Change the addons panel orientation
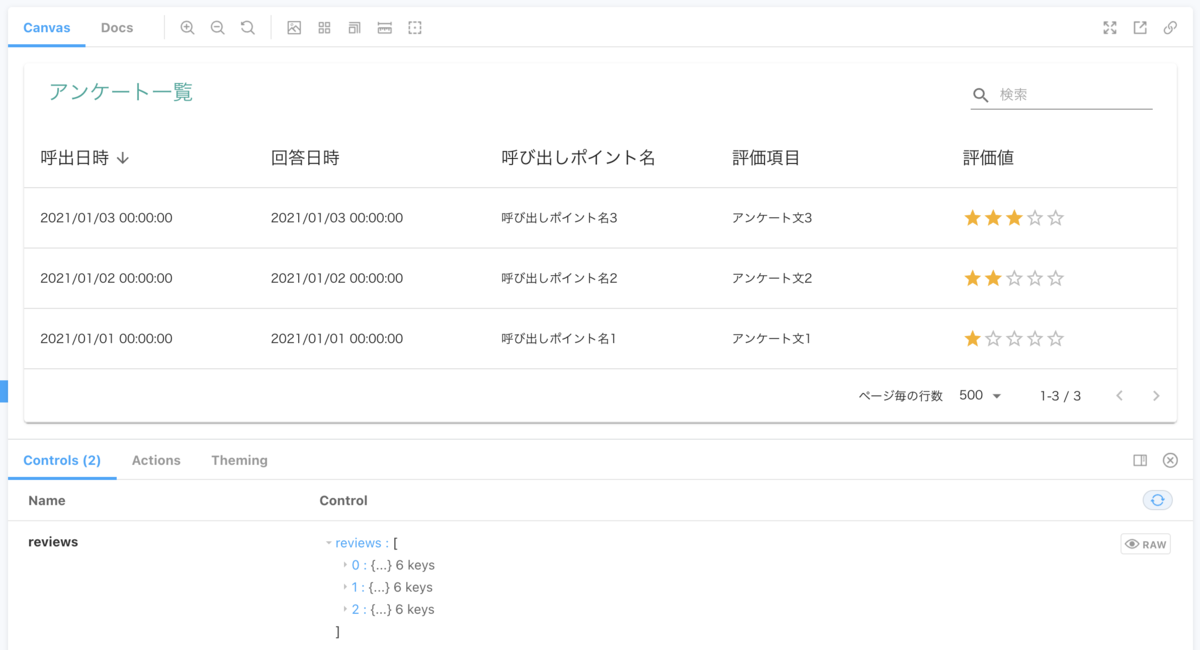1200x650 pixels. point(1140,460)
